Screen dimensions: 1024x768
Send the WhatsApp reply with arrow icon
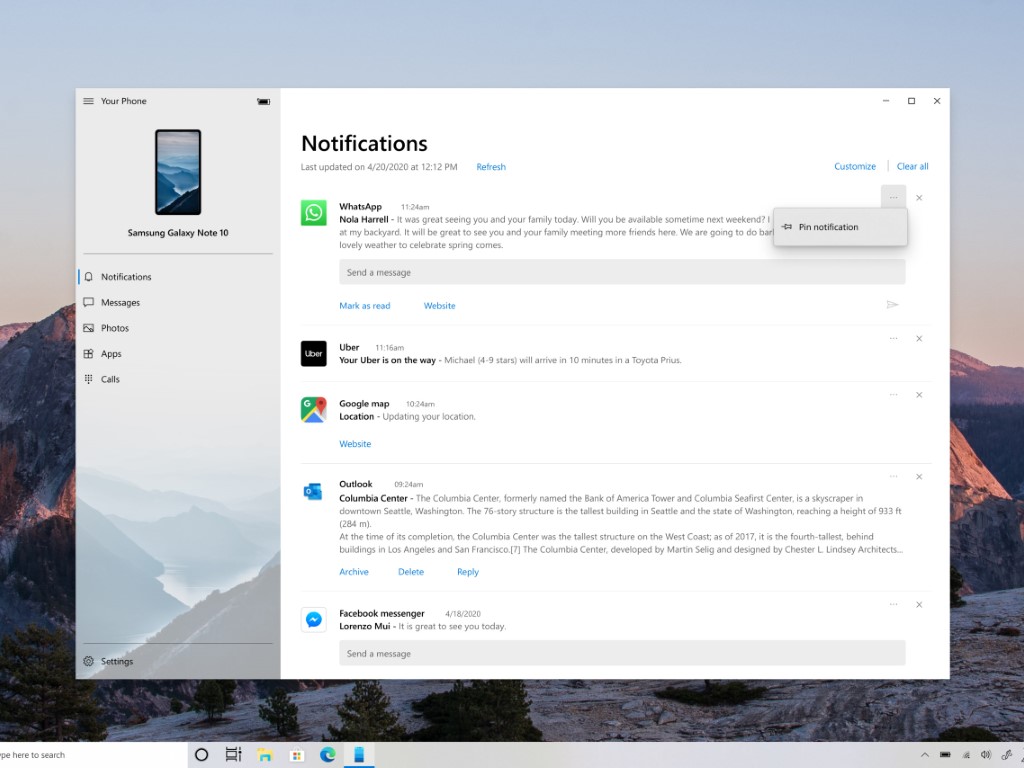(x=892, y=305)
